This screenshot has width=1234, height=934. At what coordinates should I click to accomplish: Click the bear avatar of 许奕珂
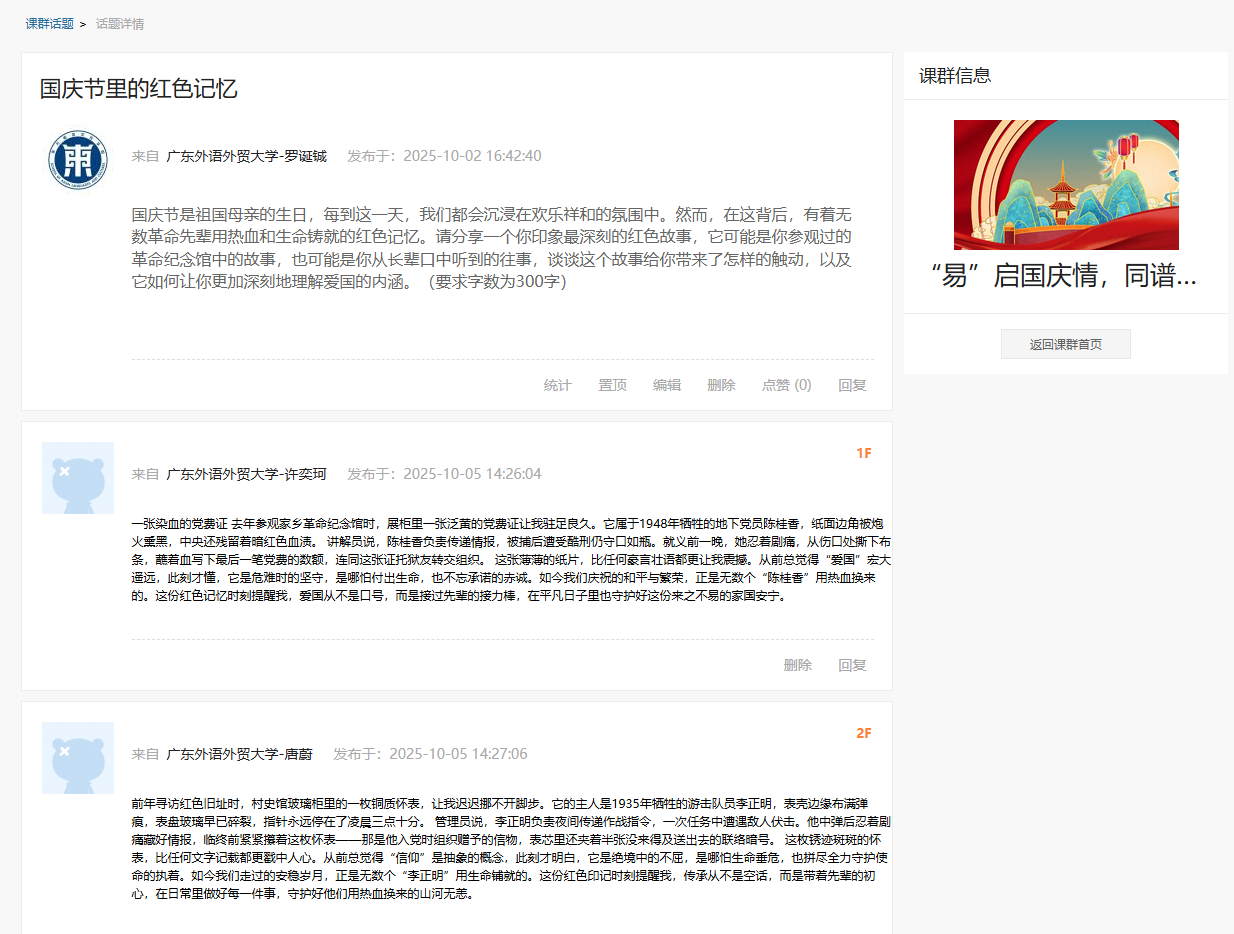pos(77,478)
